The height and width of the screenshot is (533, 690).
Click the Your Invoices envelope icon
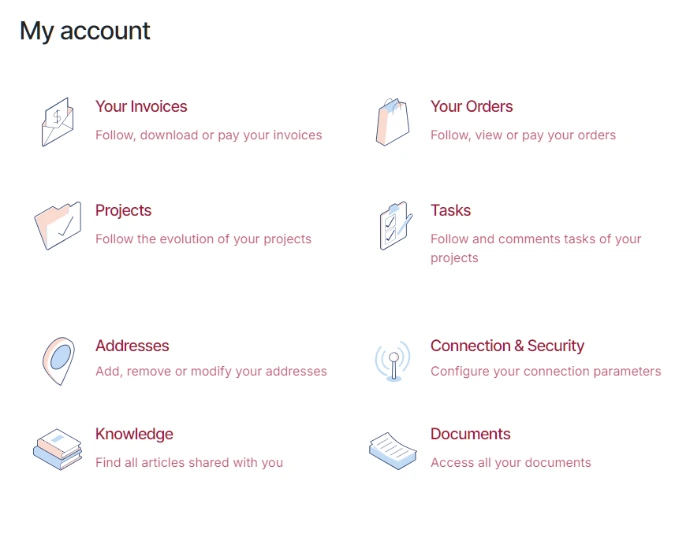58,121
